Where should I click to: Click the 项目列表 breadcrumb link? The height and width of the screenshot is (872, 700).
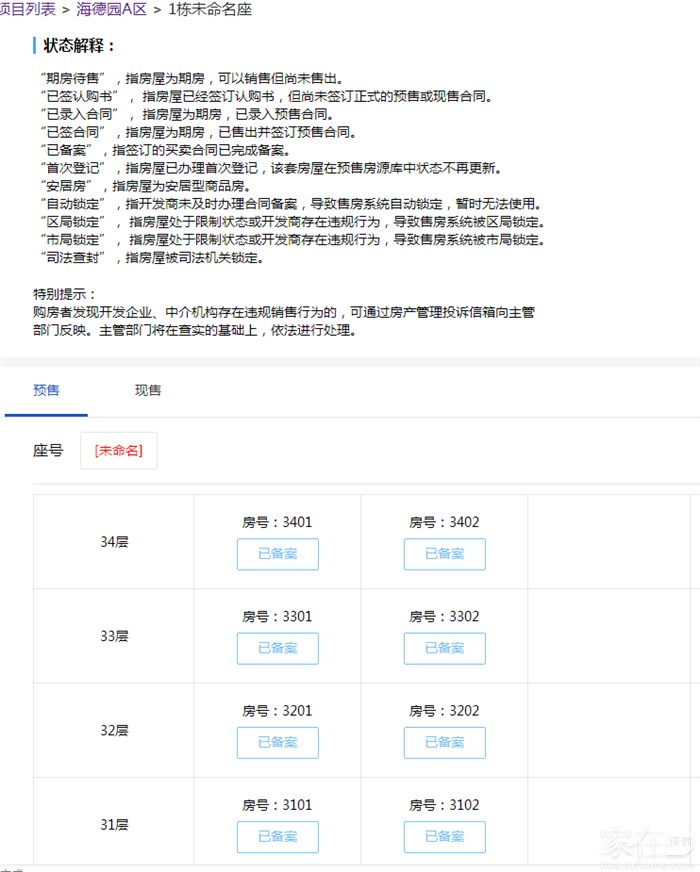26,9
